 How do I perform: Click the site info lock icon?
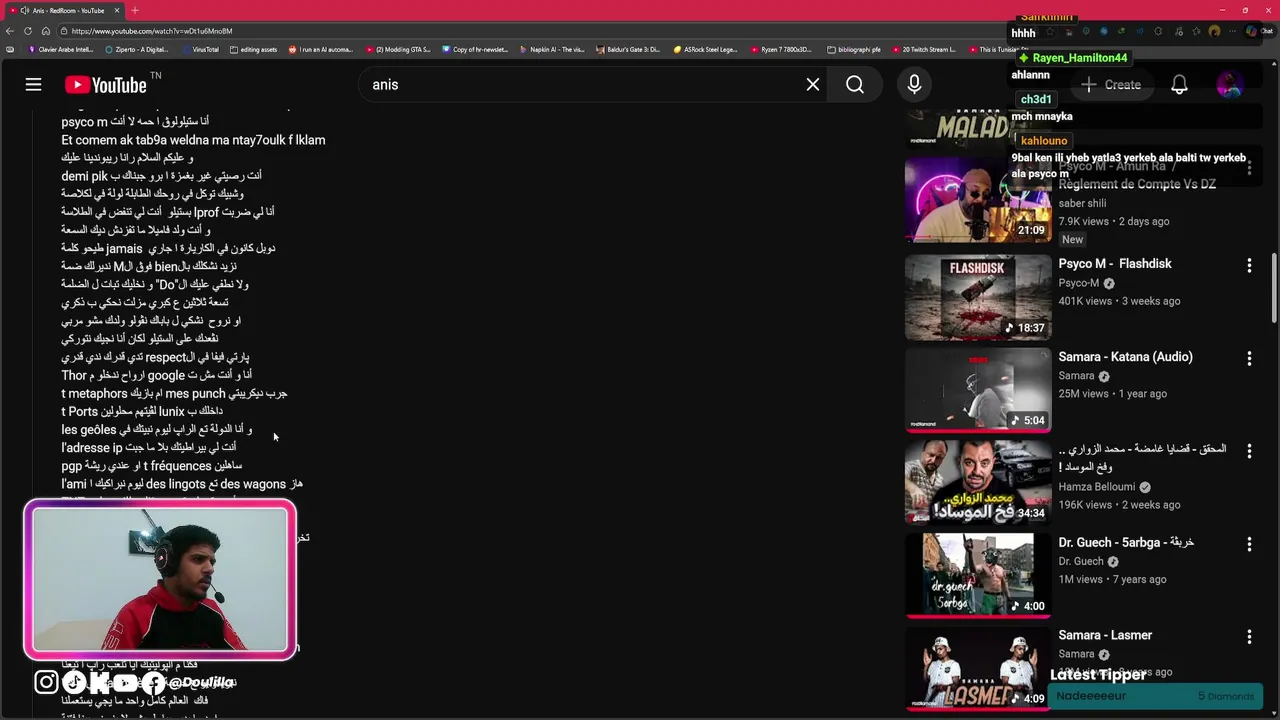(x=63, y=31)
